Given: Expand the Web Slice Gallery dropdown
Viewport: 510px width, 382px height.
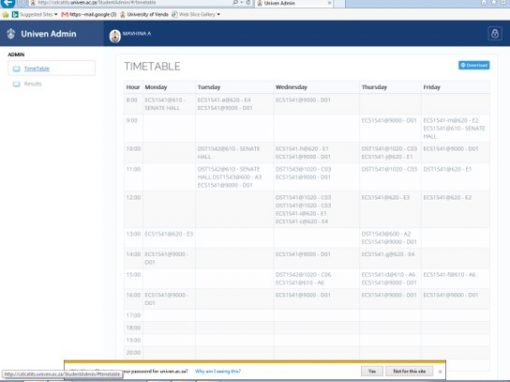Looking at the screenshot, I should coord(218,14).
